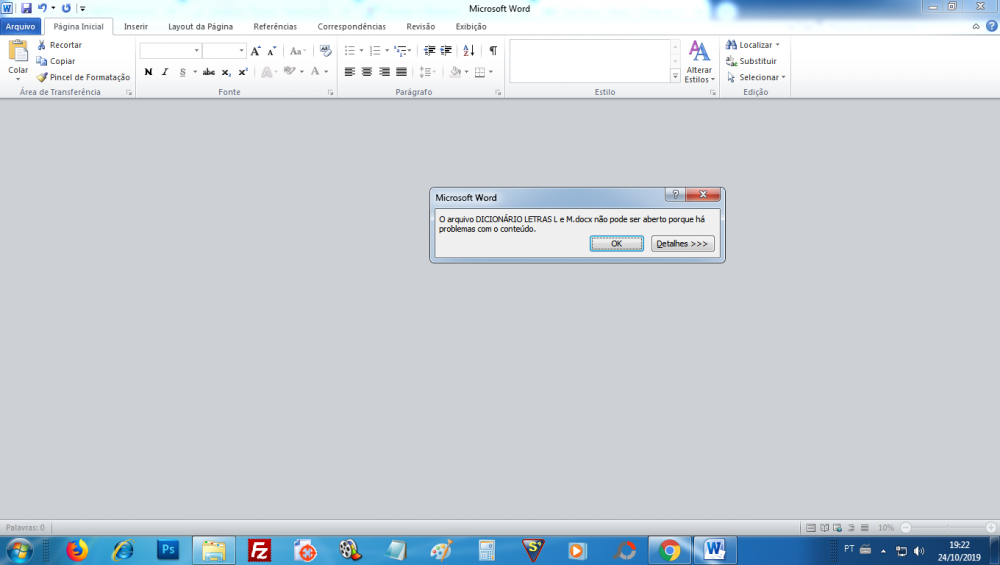
Task: Expand the styles gallery more arrow
Action: 675,76
